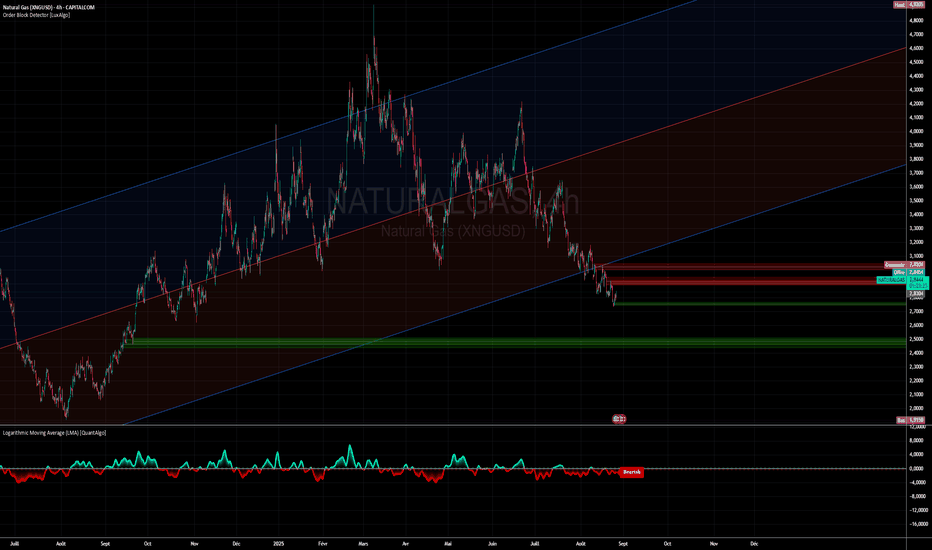Click the Juil label at far left of time axis

14,543
